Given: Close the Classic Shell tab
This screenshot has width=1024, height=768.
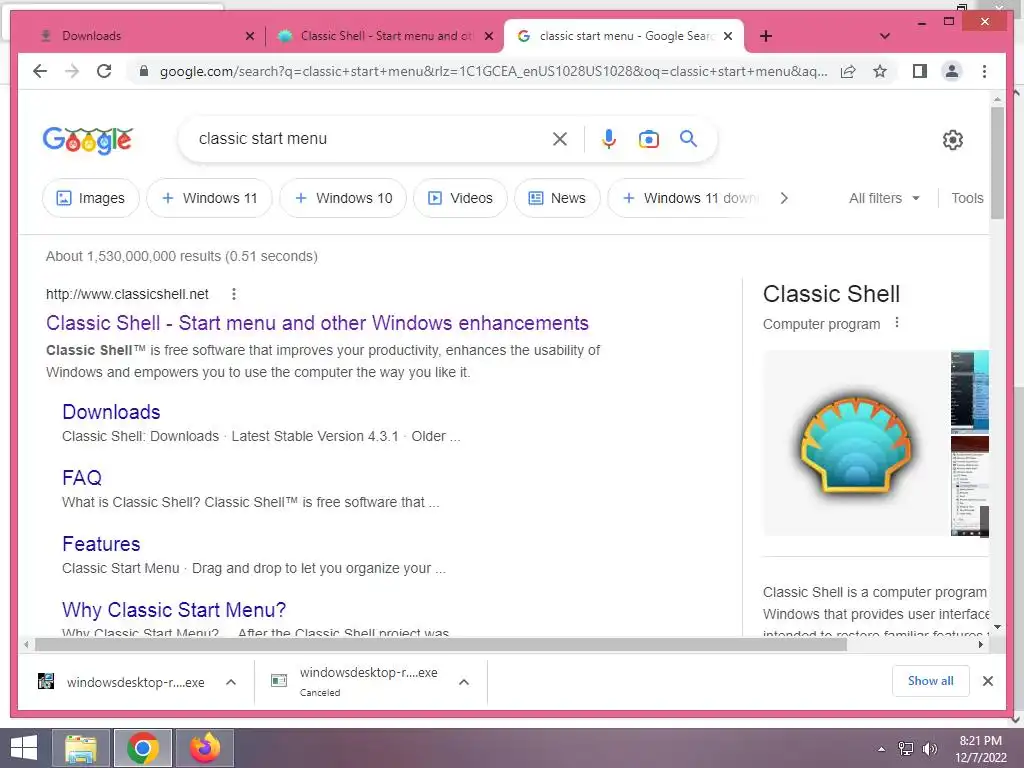Looking at the screenshot, I should tap(488, 36).
